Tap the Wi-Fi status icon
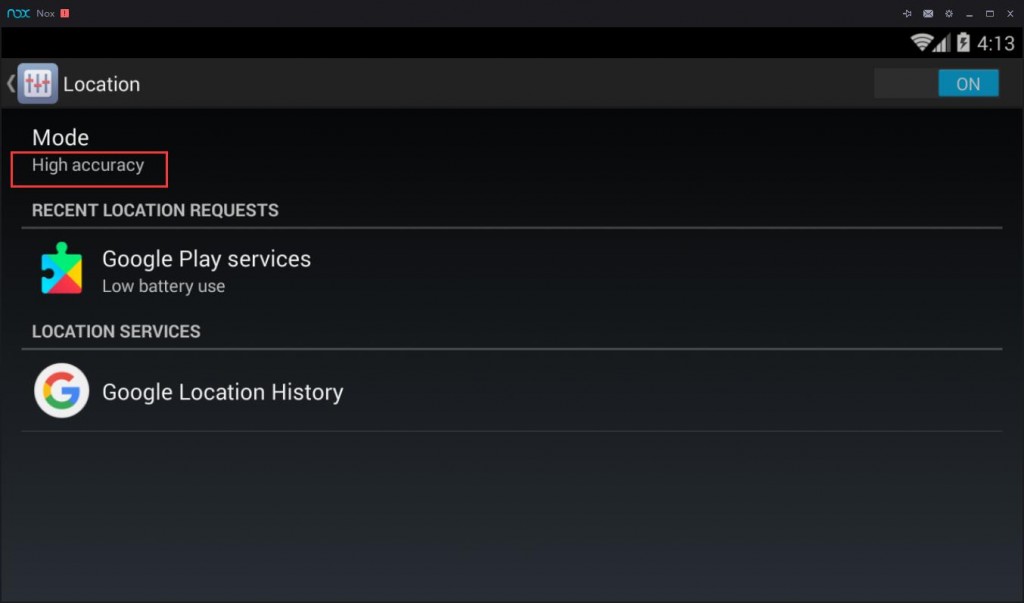The image size is (1024, 603). point(921,43)
